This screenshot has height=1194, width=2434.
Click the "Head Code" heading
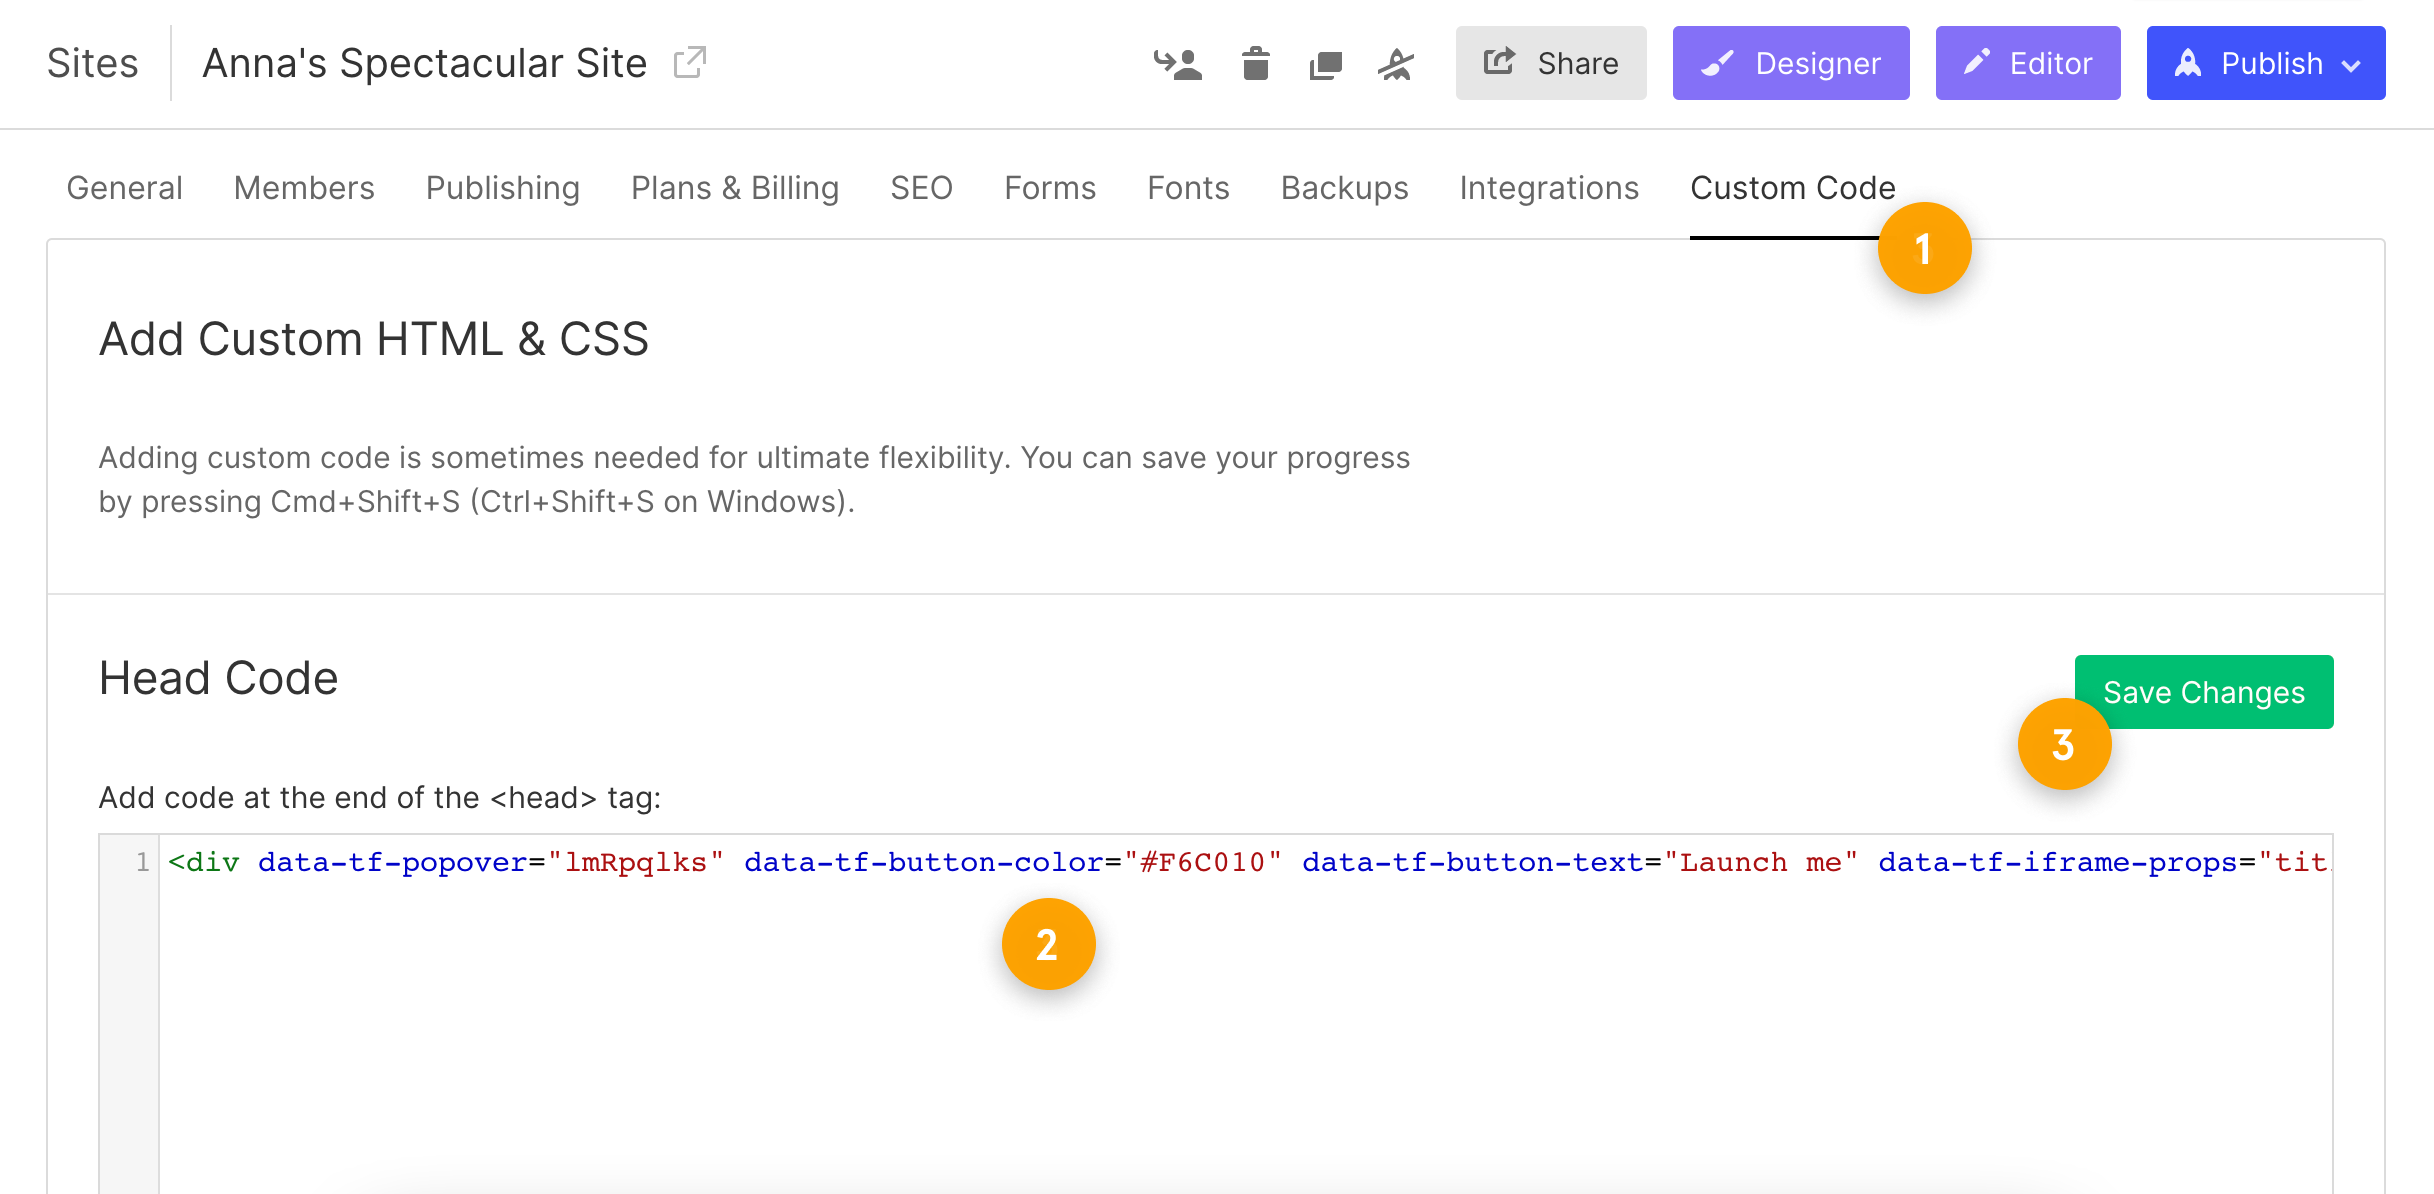coord(219,678)
